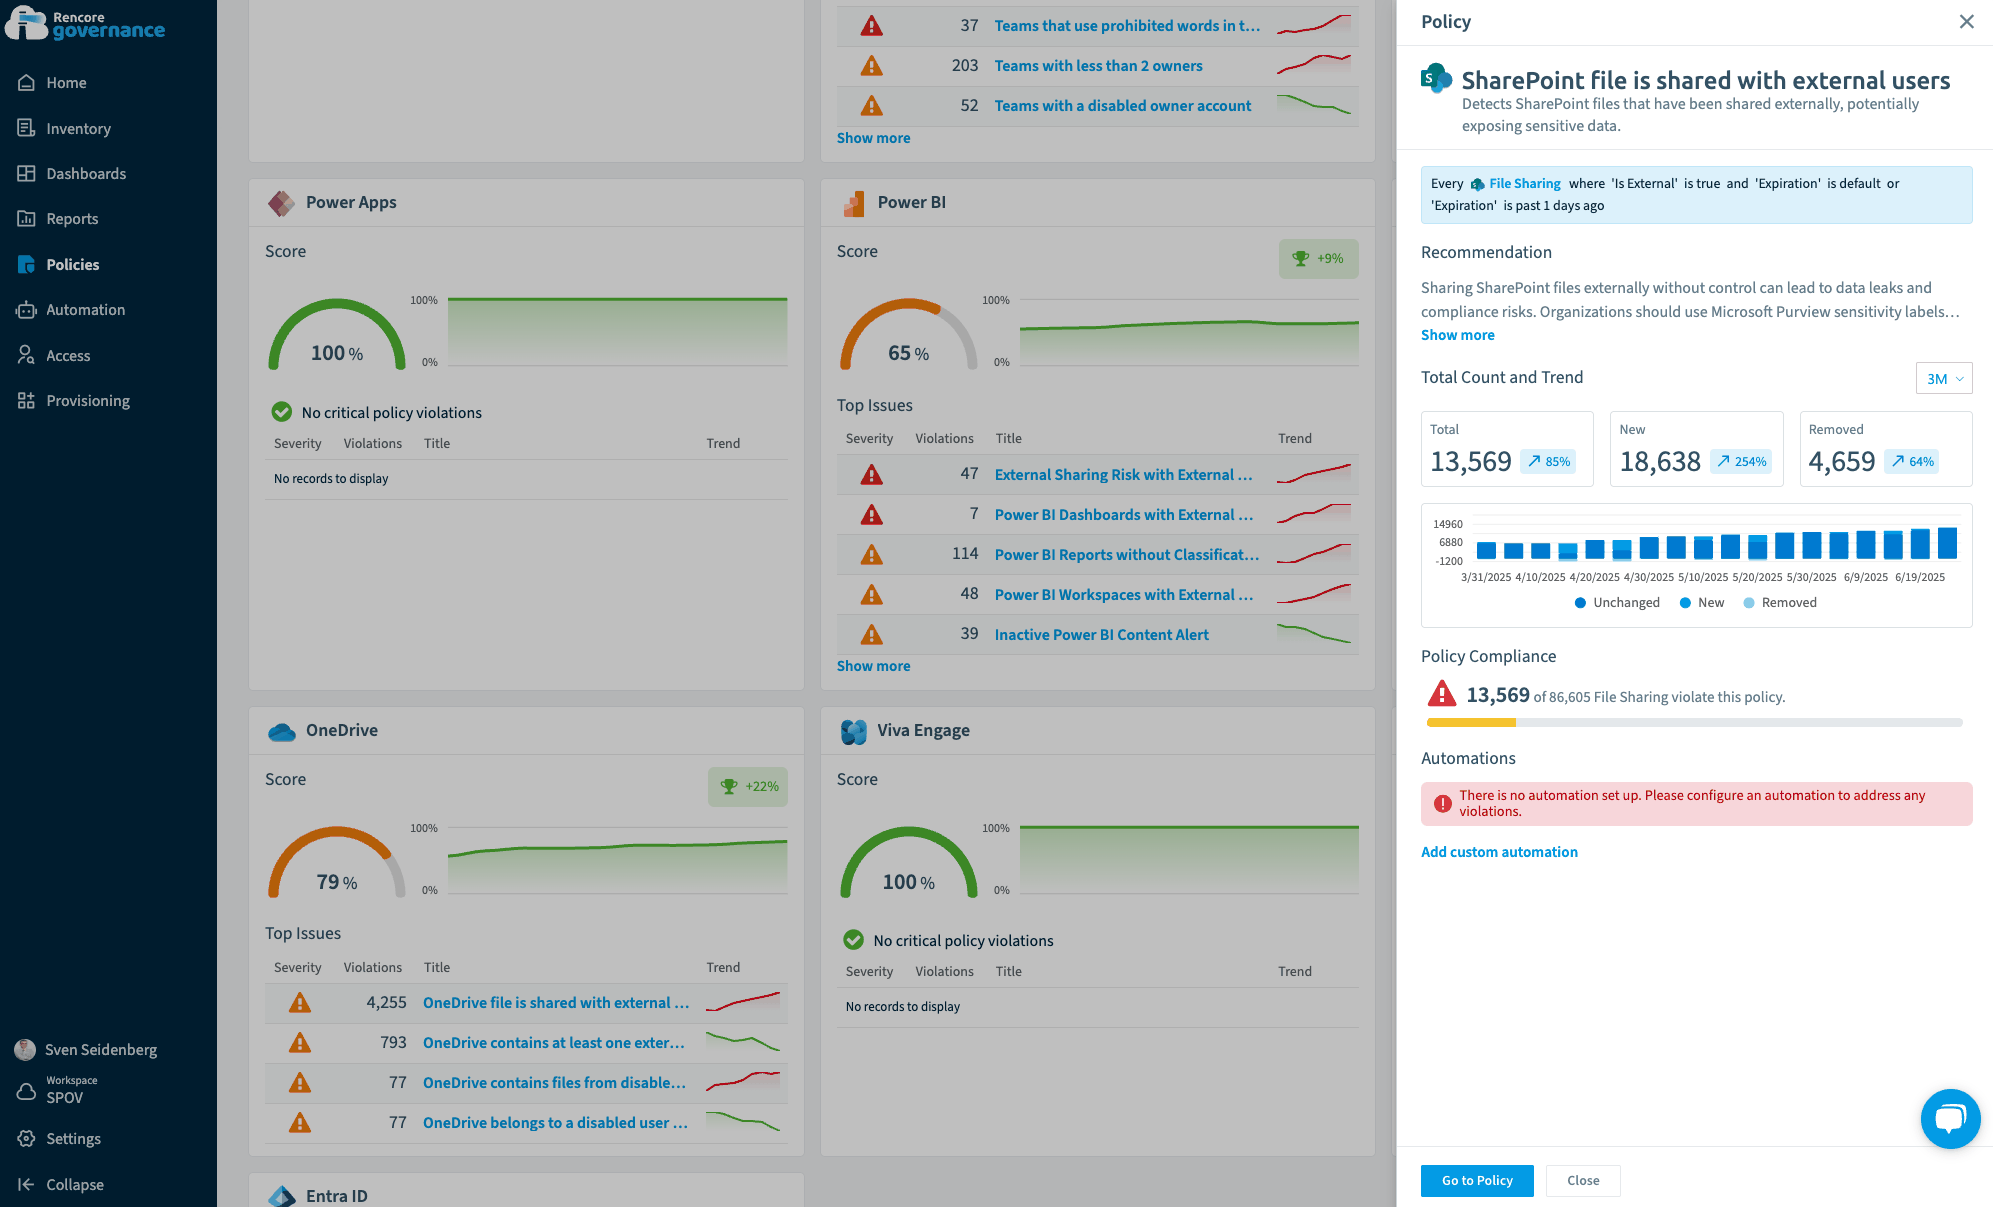Click the SharePoint policy icon

pos(1436,78)
